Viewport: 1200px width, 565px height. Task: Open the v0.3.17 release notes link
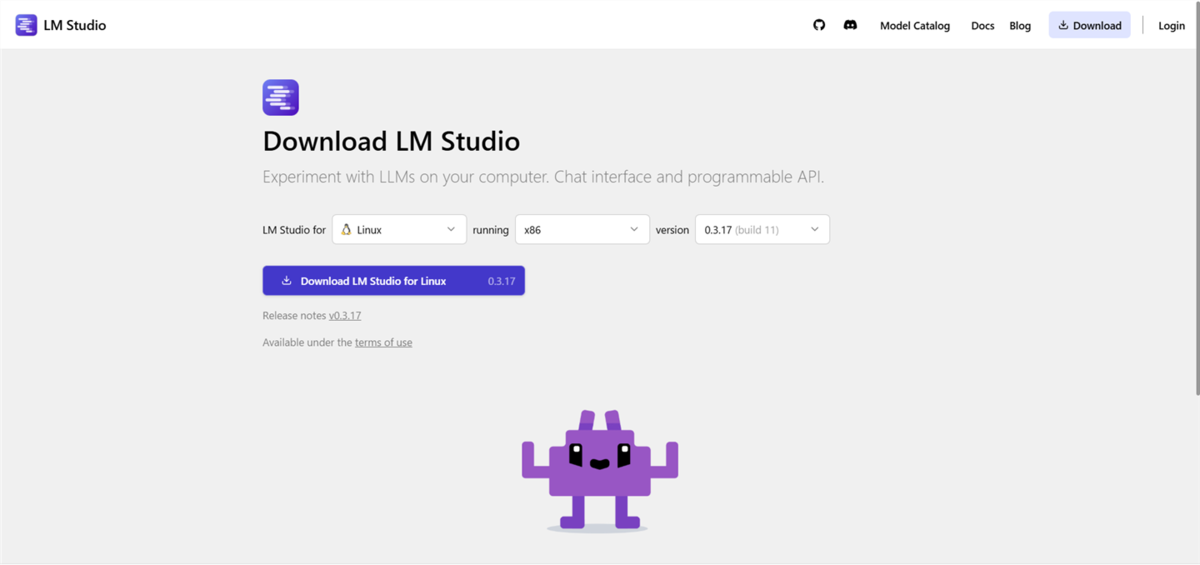(x=345, y=315)
